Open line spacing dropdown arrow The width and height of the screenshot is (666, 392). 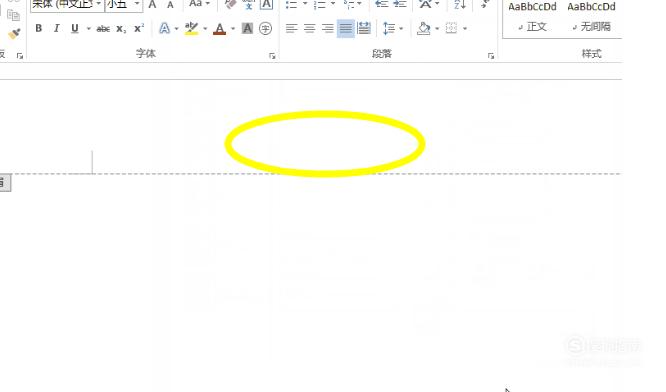click(x=401, y=28)
